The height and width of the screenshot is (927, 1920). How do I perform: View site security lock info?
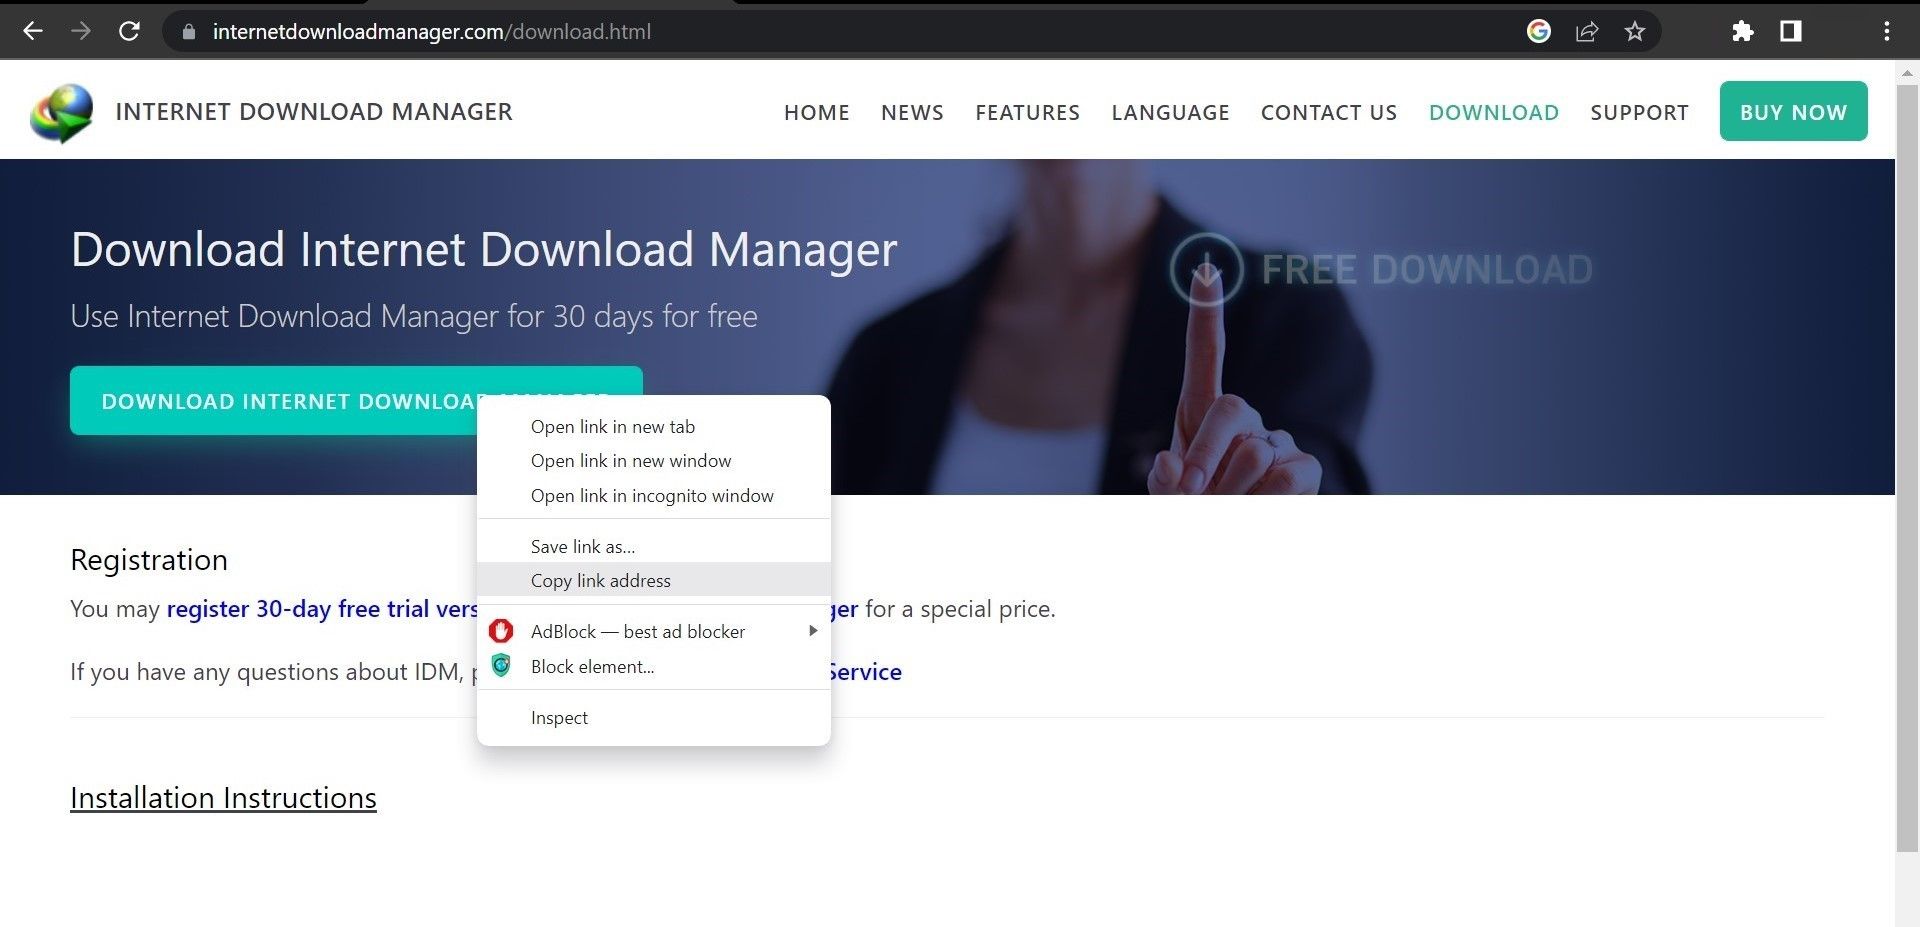tap(188, 32)
